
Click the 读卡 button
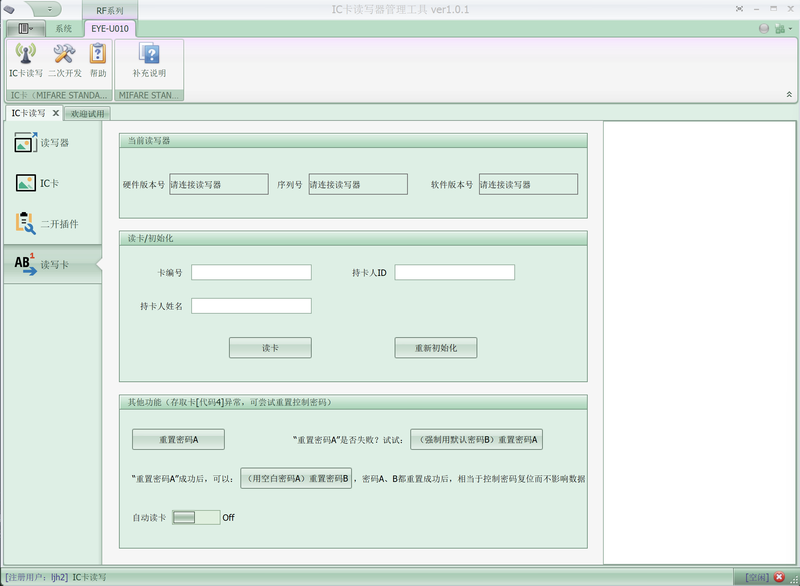click(270, 348)
